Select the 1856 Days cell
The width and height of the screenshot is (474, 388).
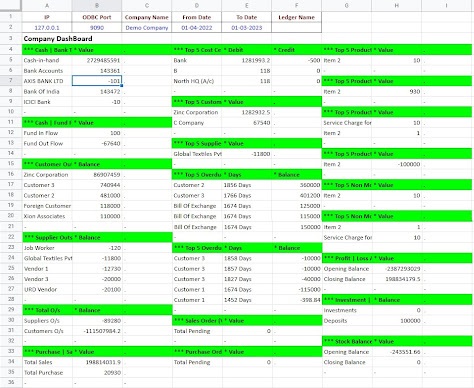247,185
